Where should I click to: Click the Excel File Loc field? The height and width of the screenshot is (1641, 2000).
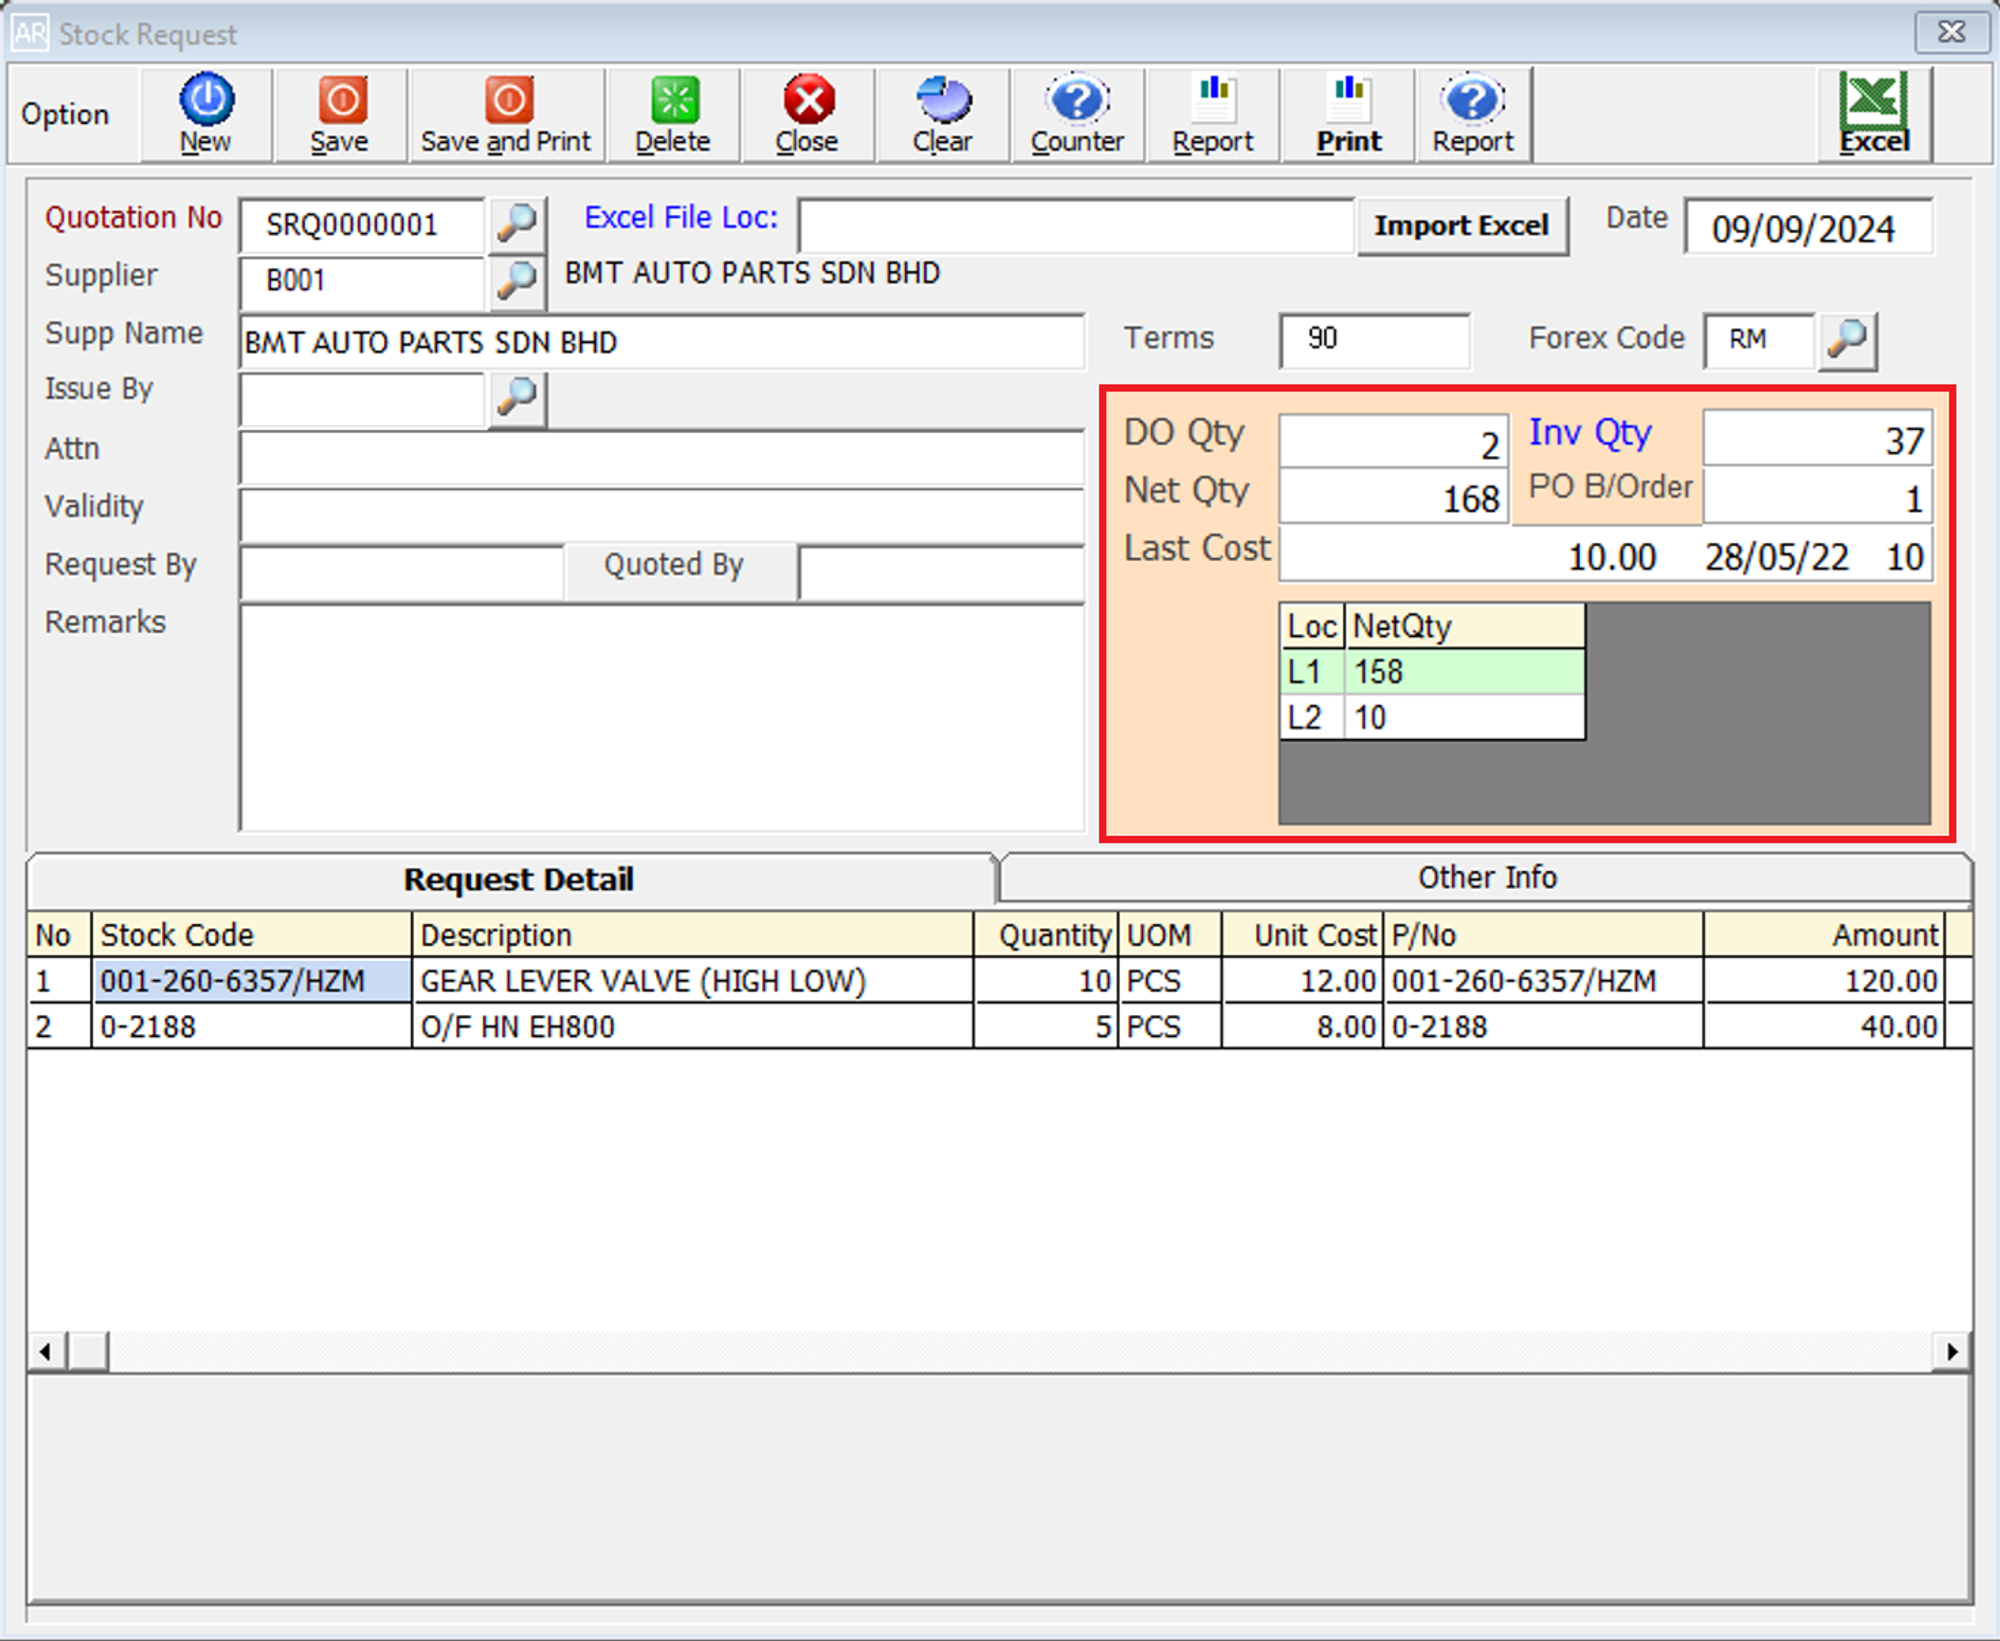[x=1076, y=225]
